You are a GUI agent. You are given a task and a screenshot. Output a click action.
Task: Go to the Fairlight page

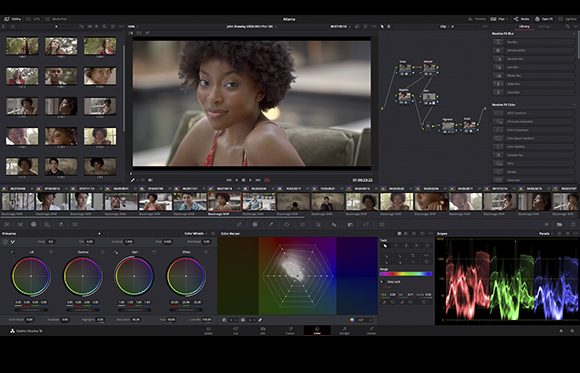[344, 330]
